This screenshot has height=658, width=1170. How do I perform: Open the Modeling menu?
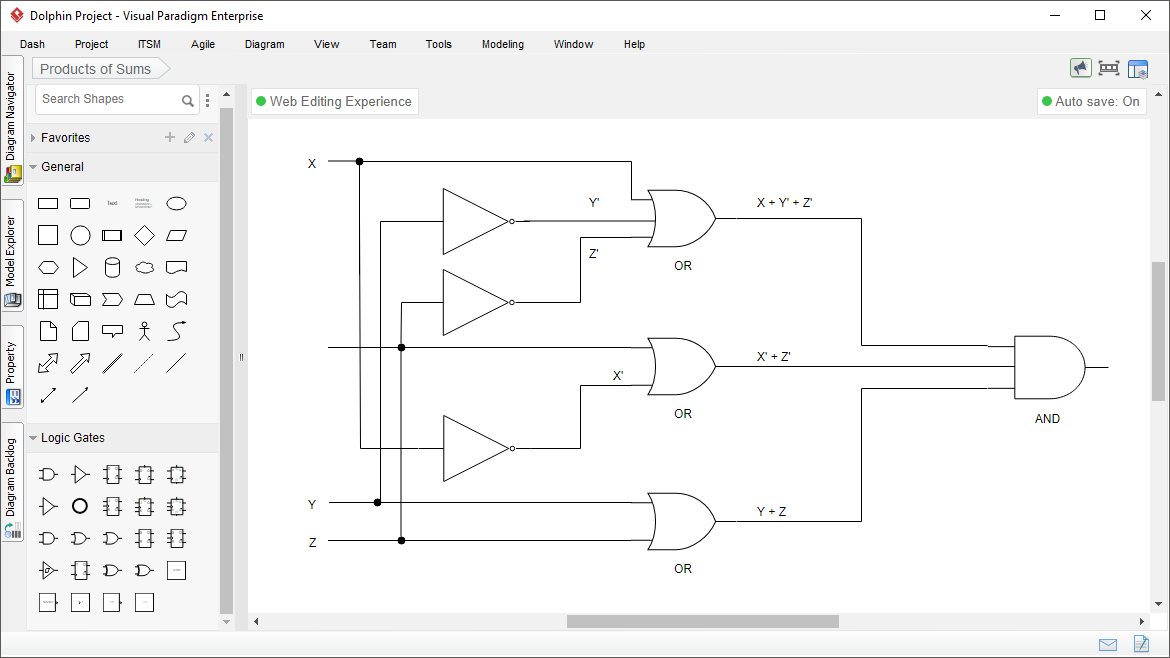point(502,44)
